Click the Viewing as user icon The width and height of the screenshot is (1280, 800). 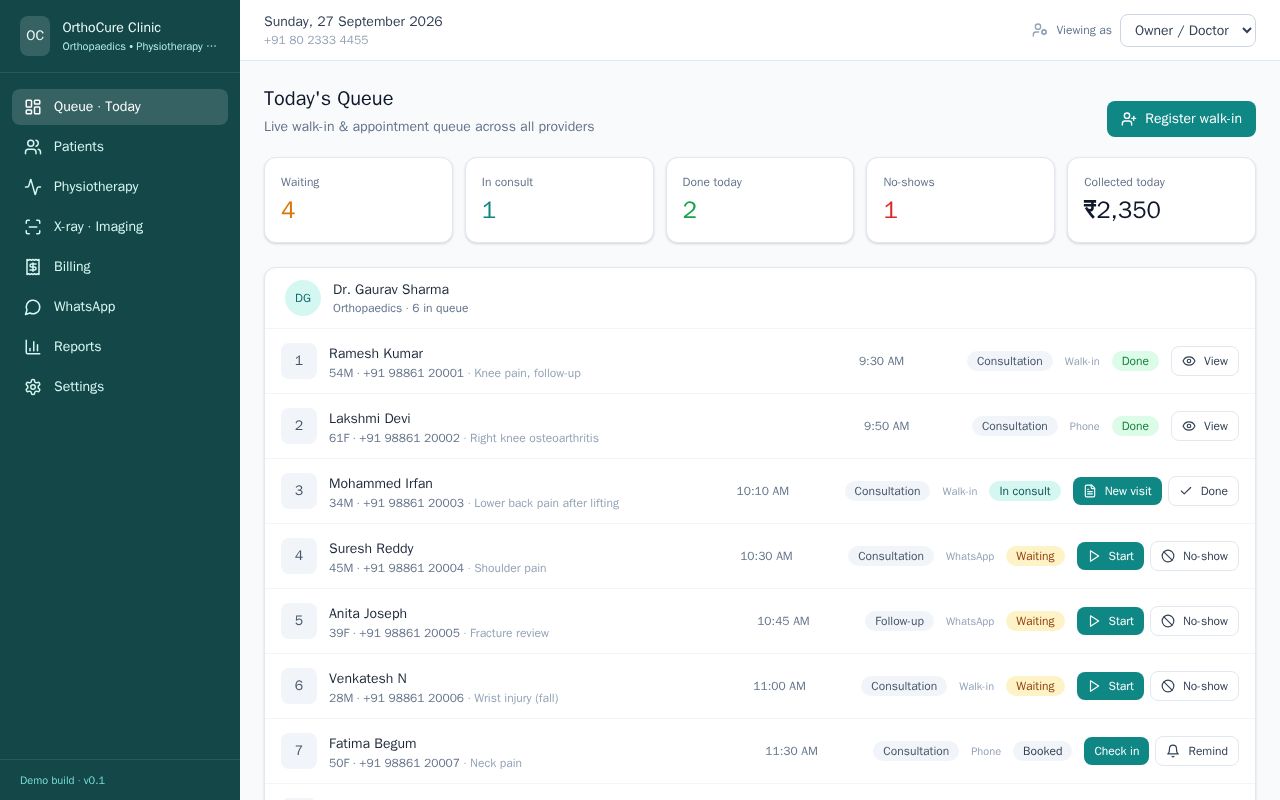click(1040, 30)
